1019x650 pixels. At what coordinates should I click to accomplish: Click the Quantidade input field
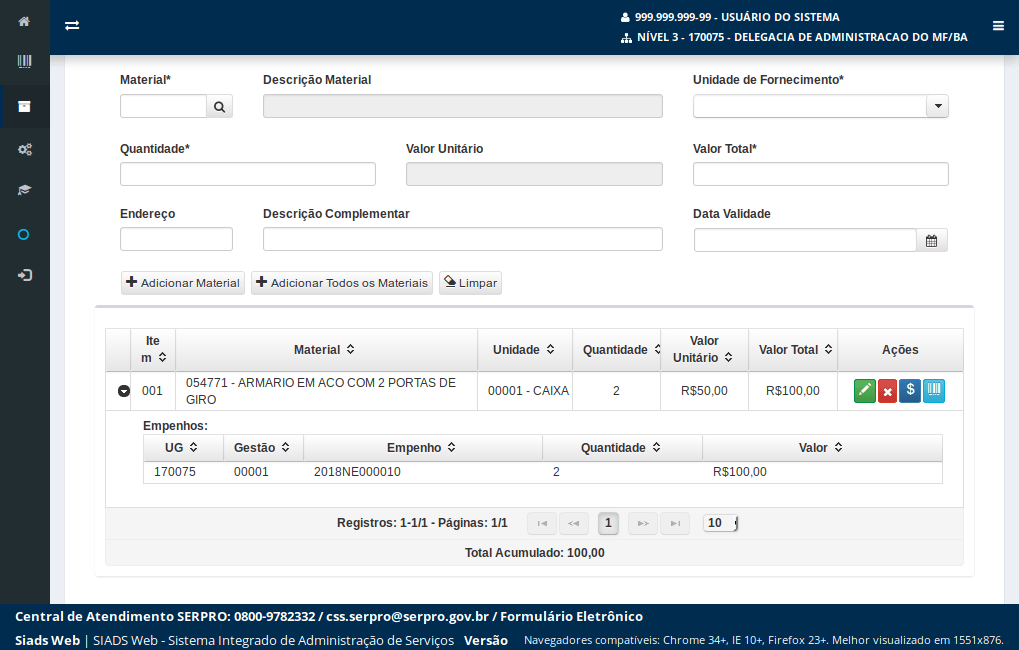click(x=247, y=174)
